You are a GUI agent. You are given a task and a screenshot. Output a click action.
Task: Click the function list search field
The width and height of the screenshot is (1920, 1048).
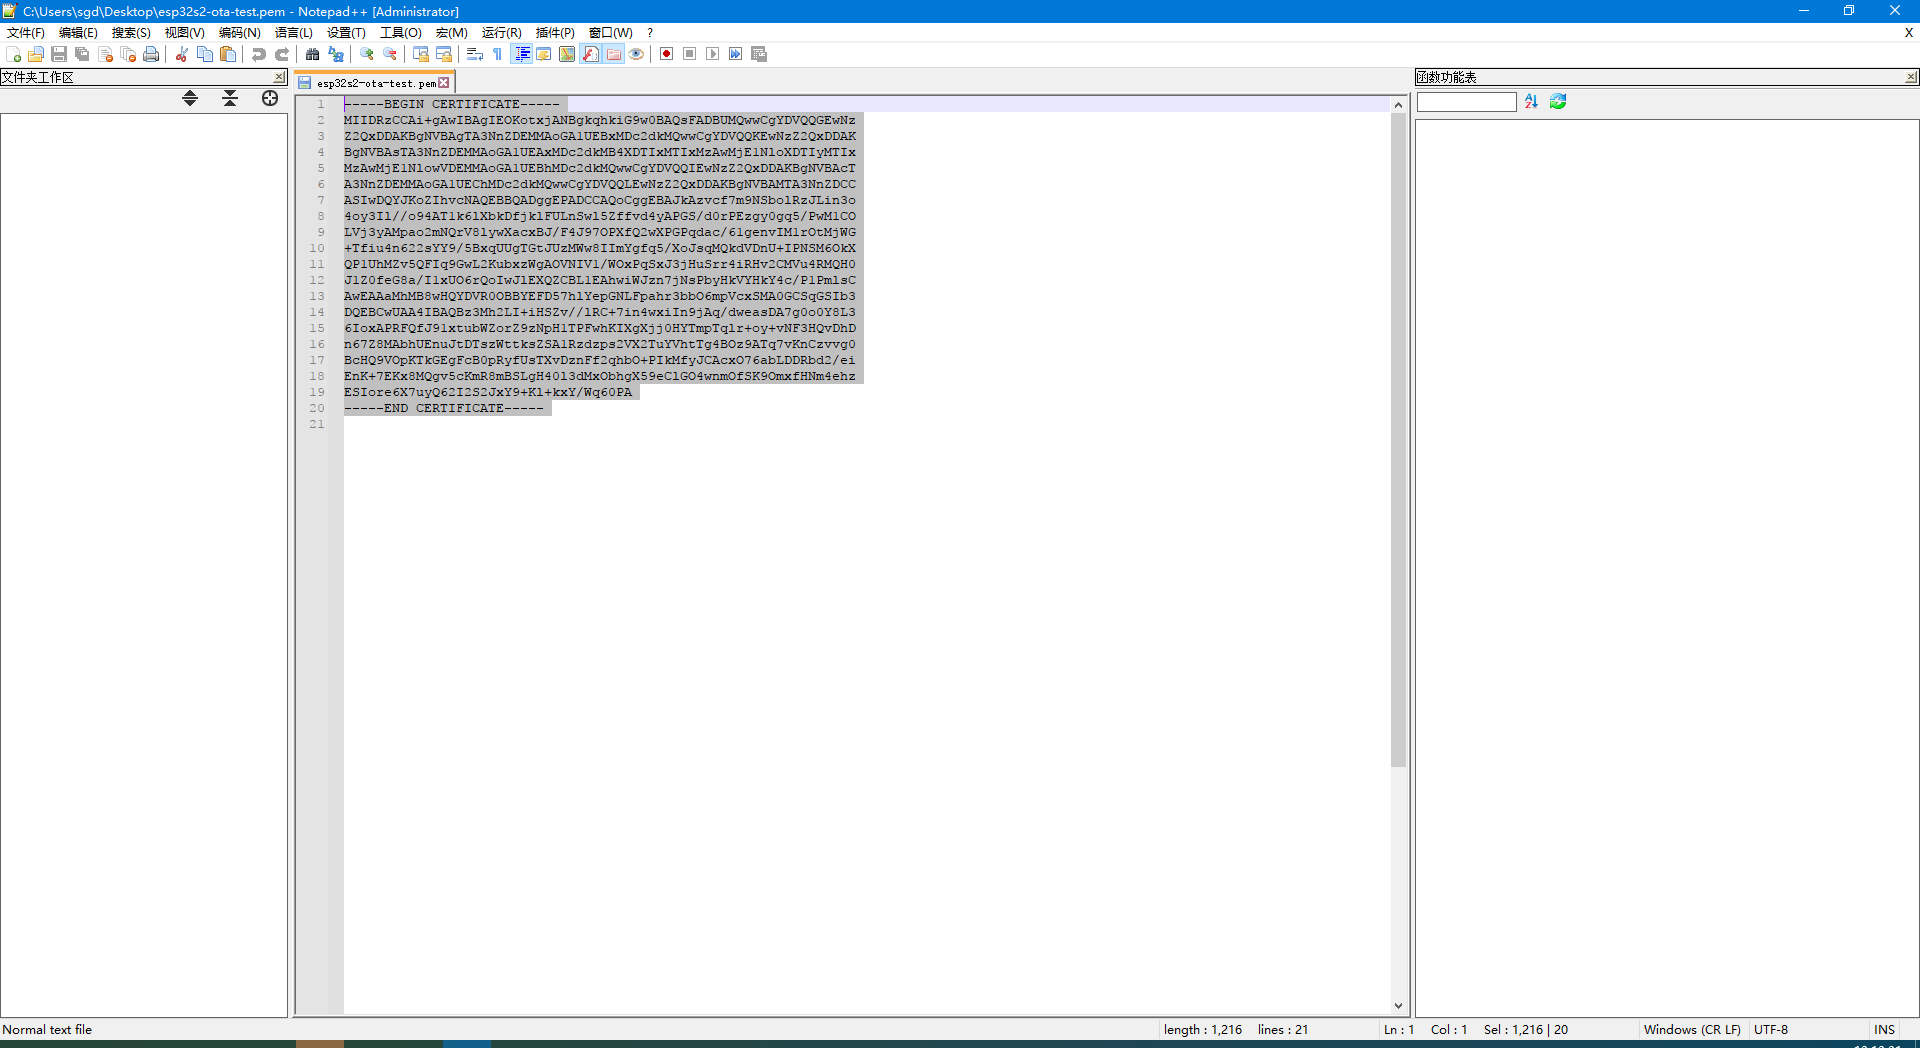click(x=1466, y=102)
